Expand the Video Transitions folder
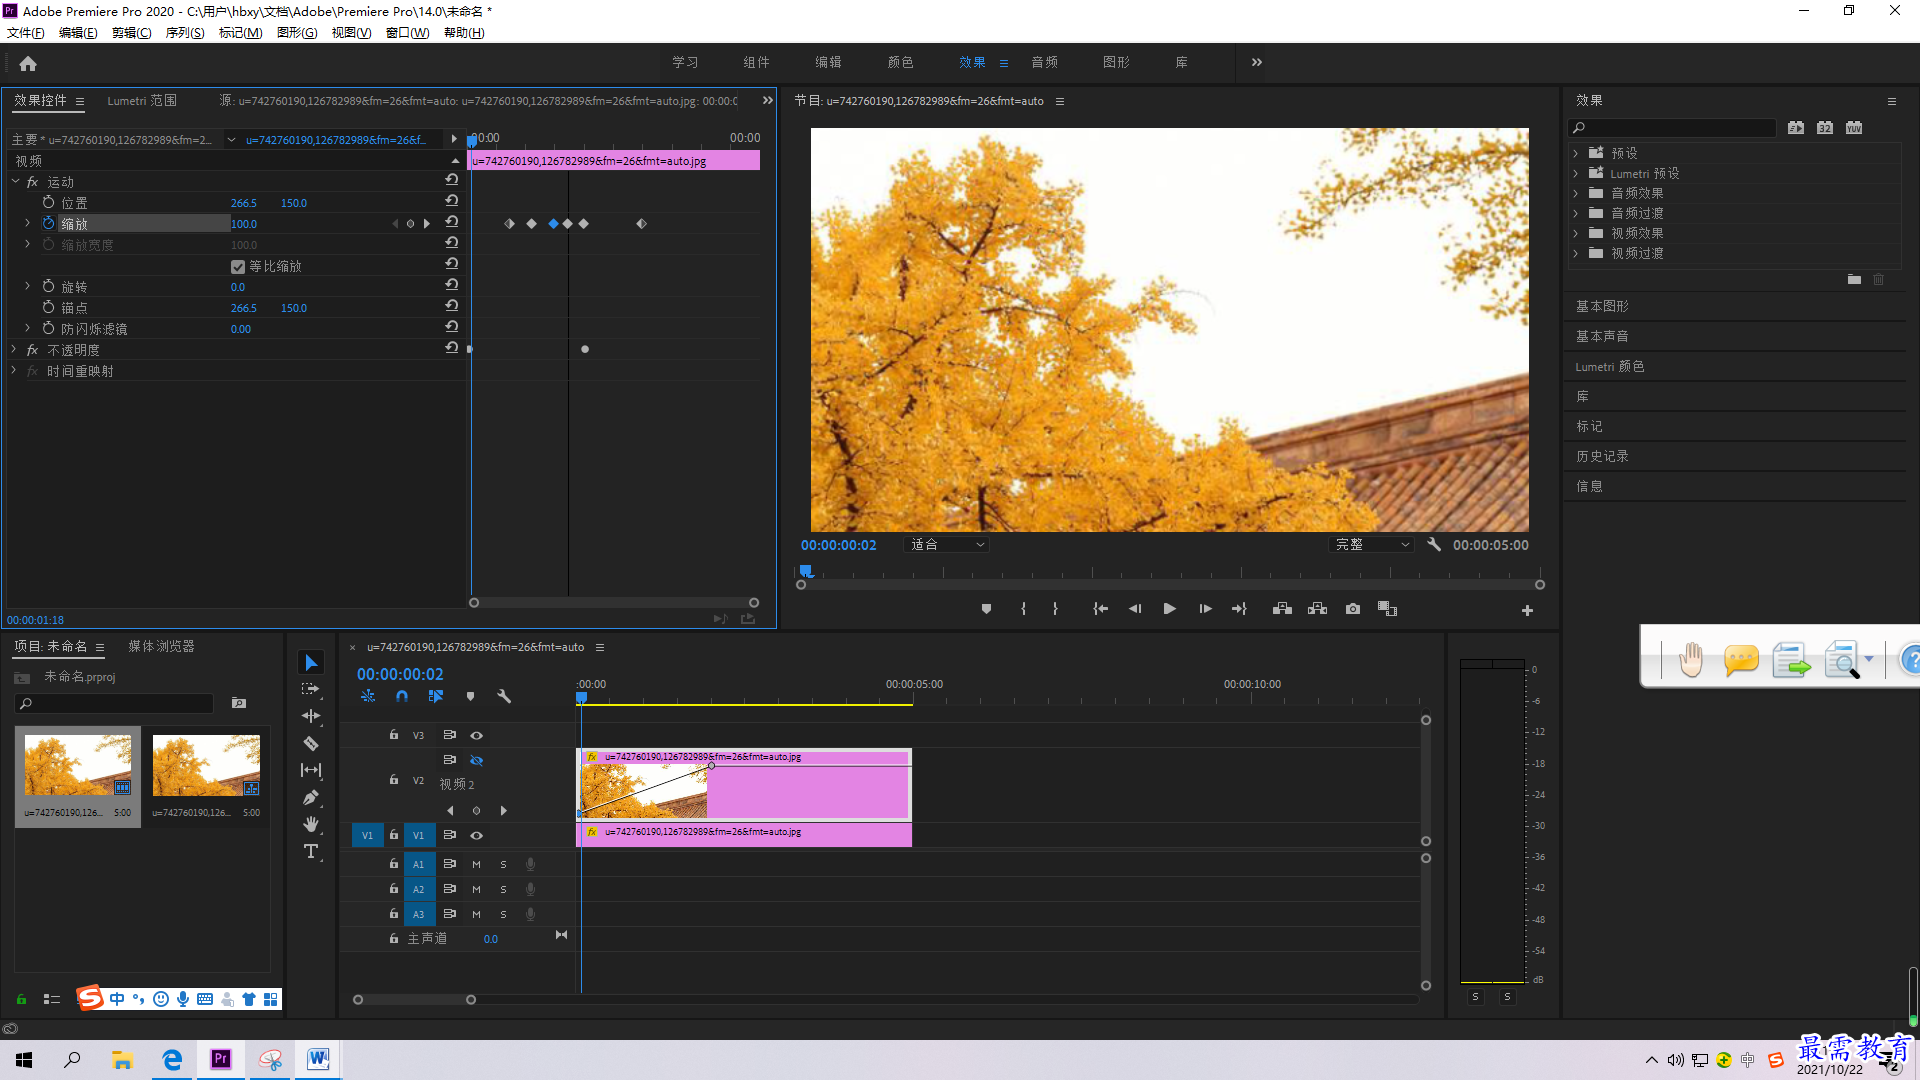 coord(1576,253)
